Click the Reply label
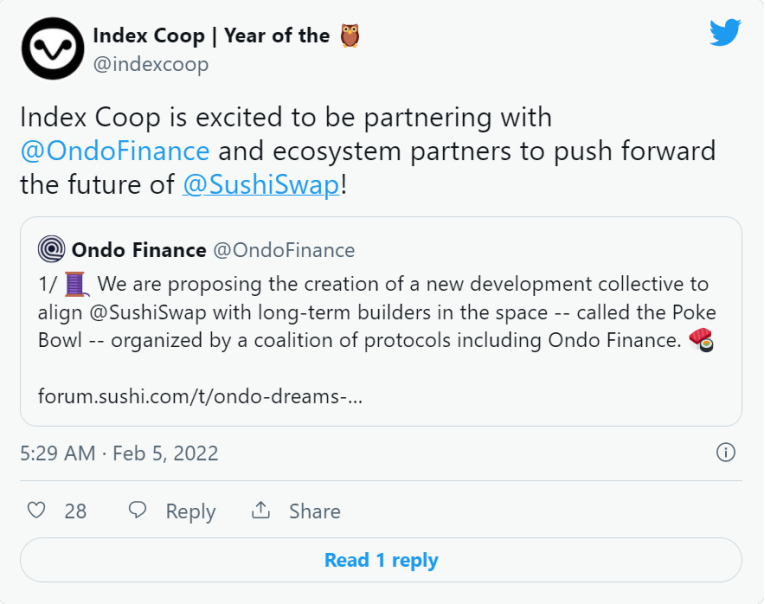 pos(191,511)
